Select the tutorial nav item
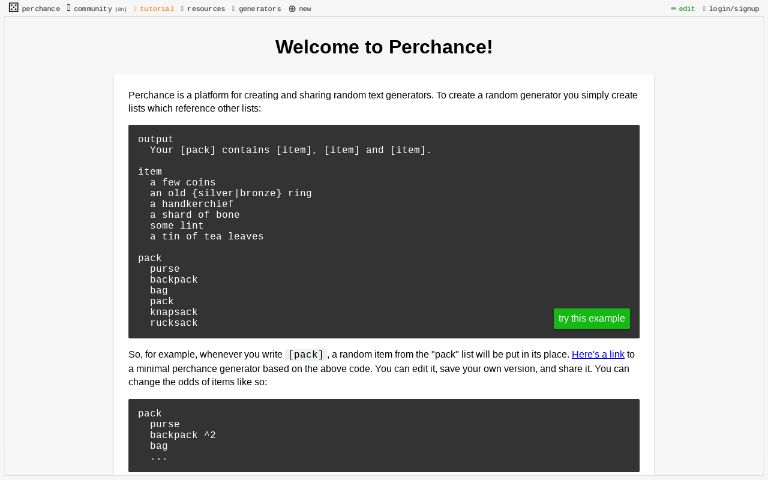 [x=156, y=9]
